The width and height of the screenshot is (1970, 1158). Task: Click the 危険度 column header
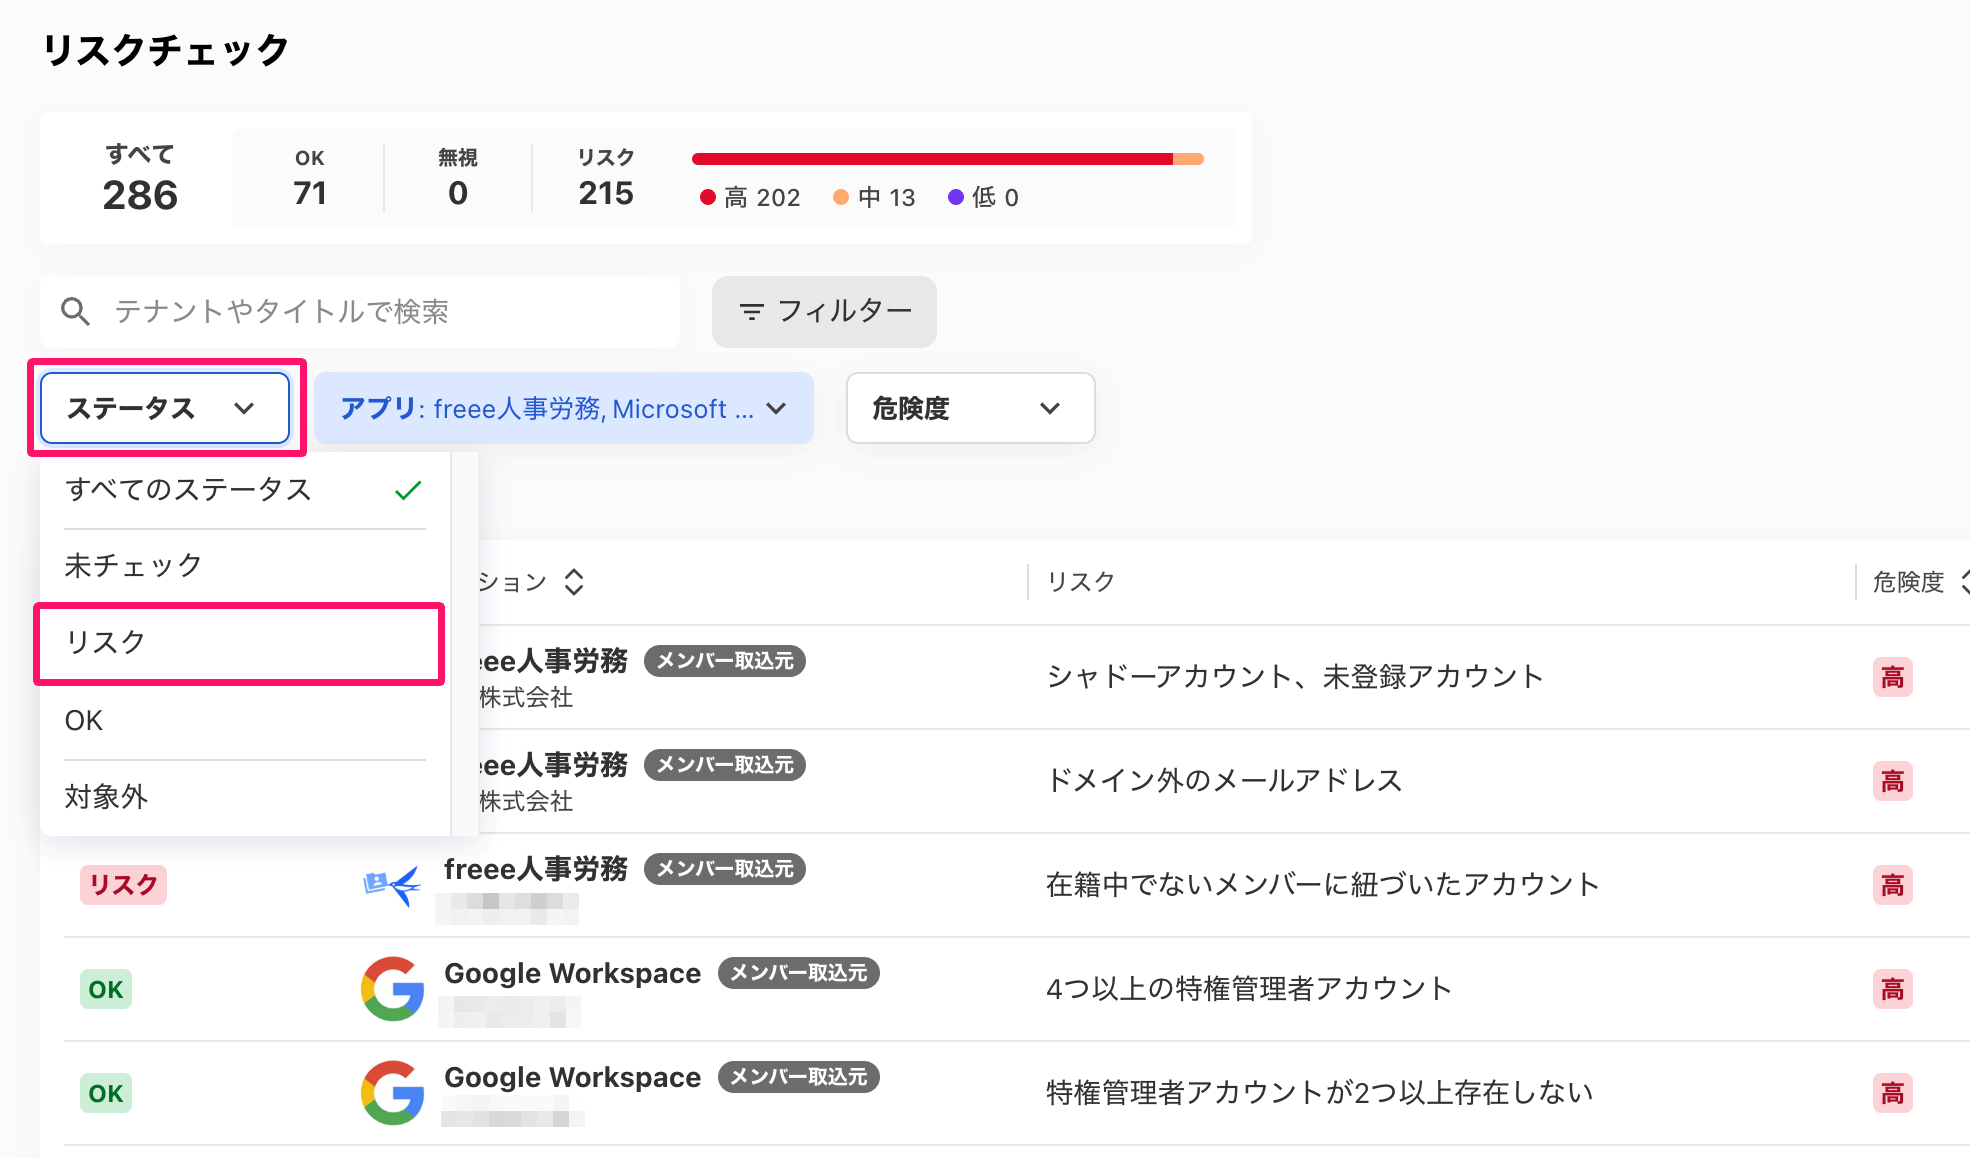tap(1908, 582)
